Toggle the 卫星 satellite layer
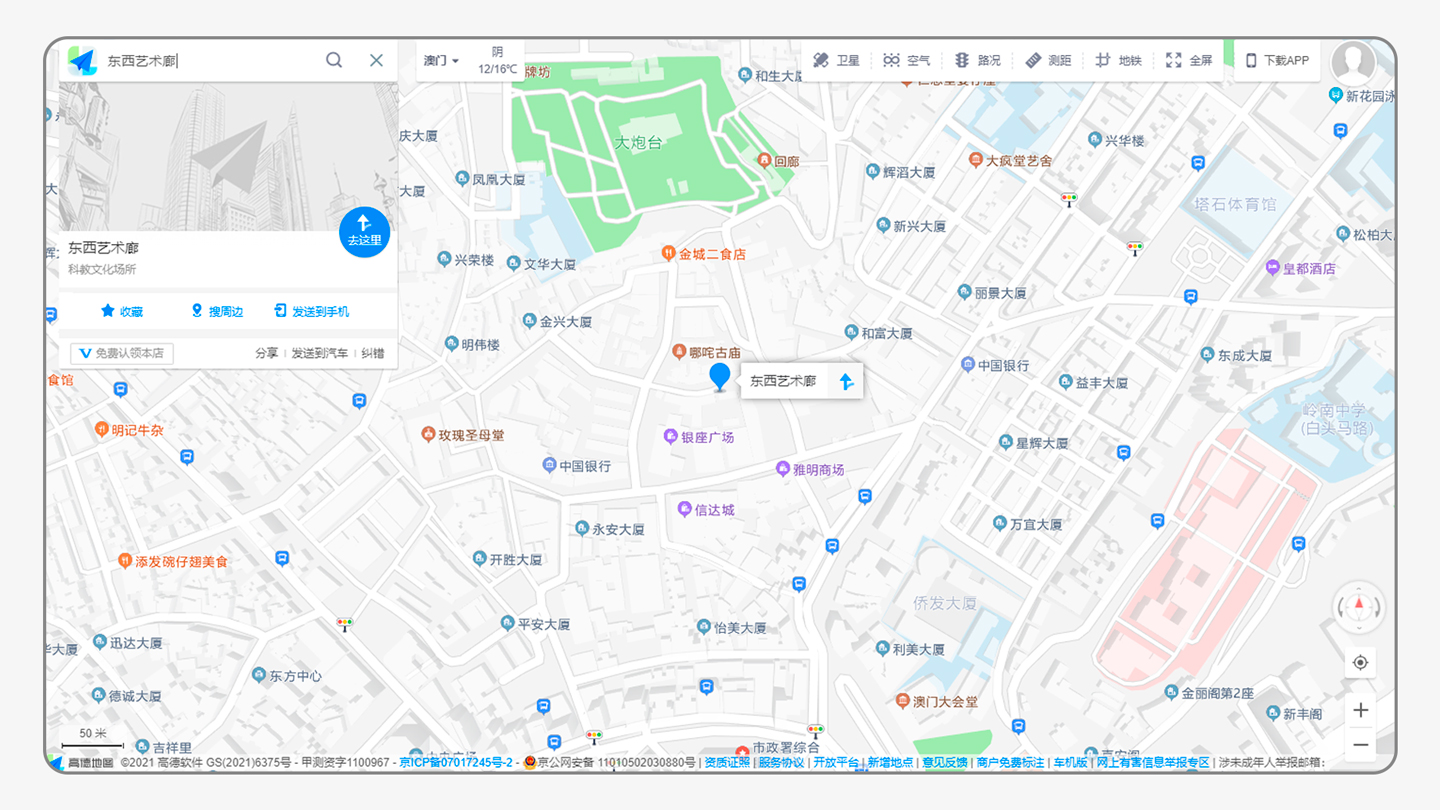 click(836, 60)
